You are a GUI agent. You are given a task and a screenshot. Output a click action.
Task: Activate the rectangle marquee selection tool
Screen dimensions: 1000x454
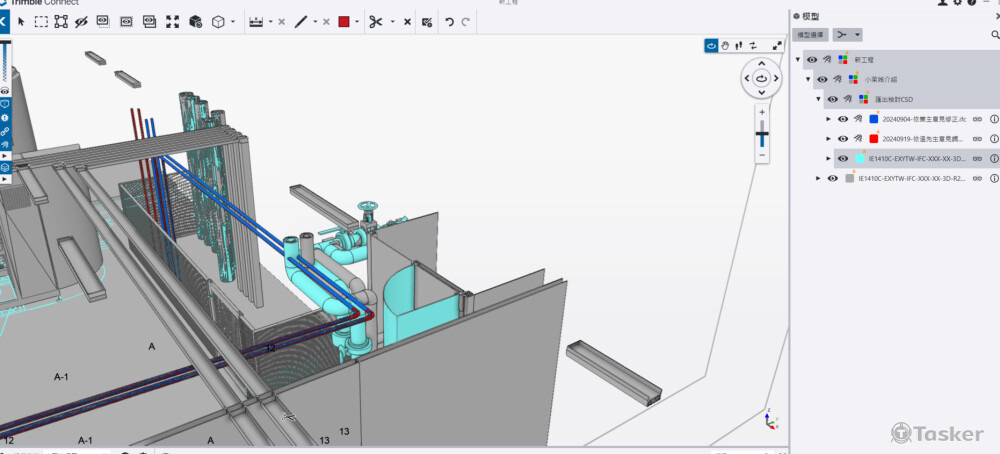point(41,21)
